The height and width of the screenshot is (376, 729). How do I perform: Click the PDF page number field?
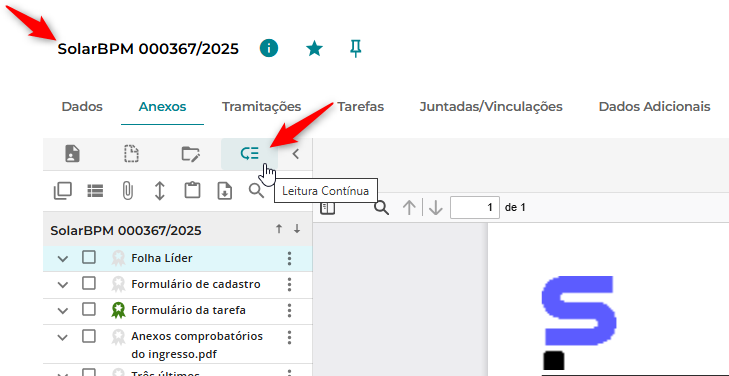[475, 207]
